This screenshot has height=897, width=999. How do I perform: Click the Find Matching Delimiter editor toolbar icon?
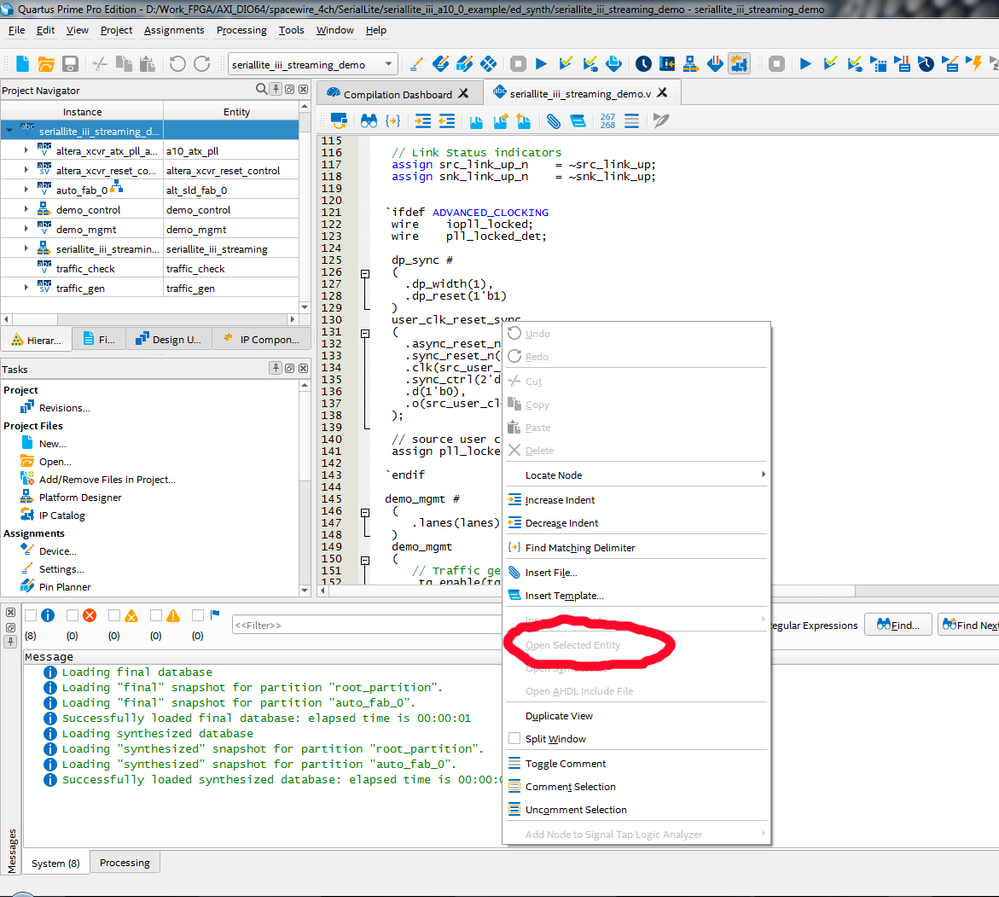pyautogui.click(x=393, y=121)
